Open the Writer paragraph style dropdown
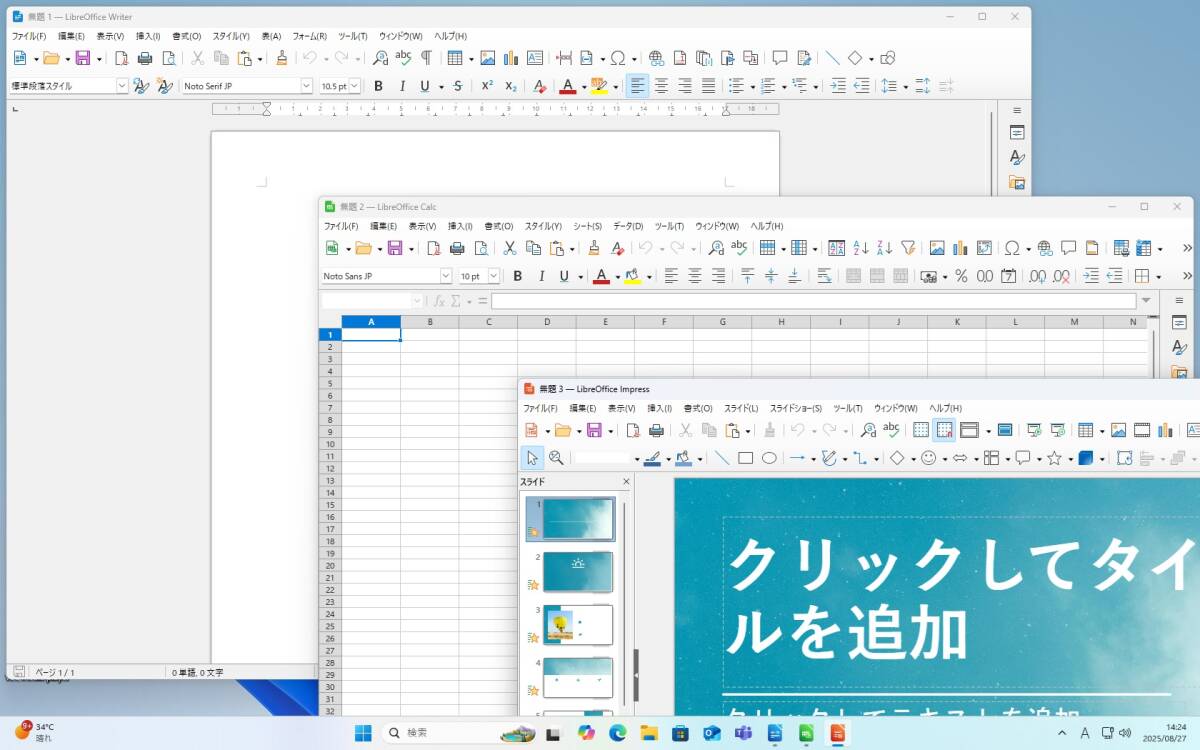Image resolution: width=1200 pixels, height=750 pixels. coord(122,86)
